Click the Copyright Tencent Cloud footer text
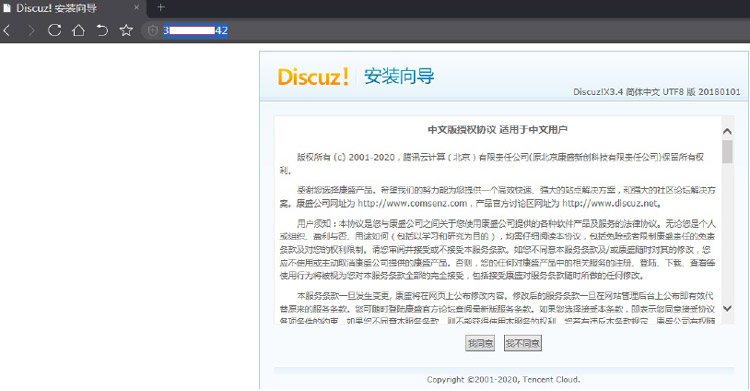 [503, 380]
